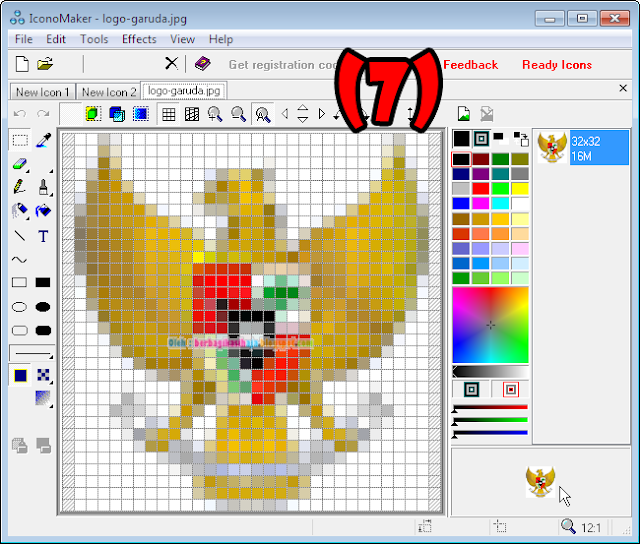Select the logo-garuda.jpg tab
This screenshot has height=544, width=640.
tap(184, 91)
